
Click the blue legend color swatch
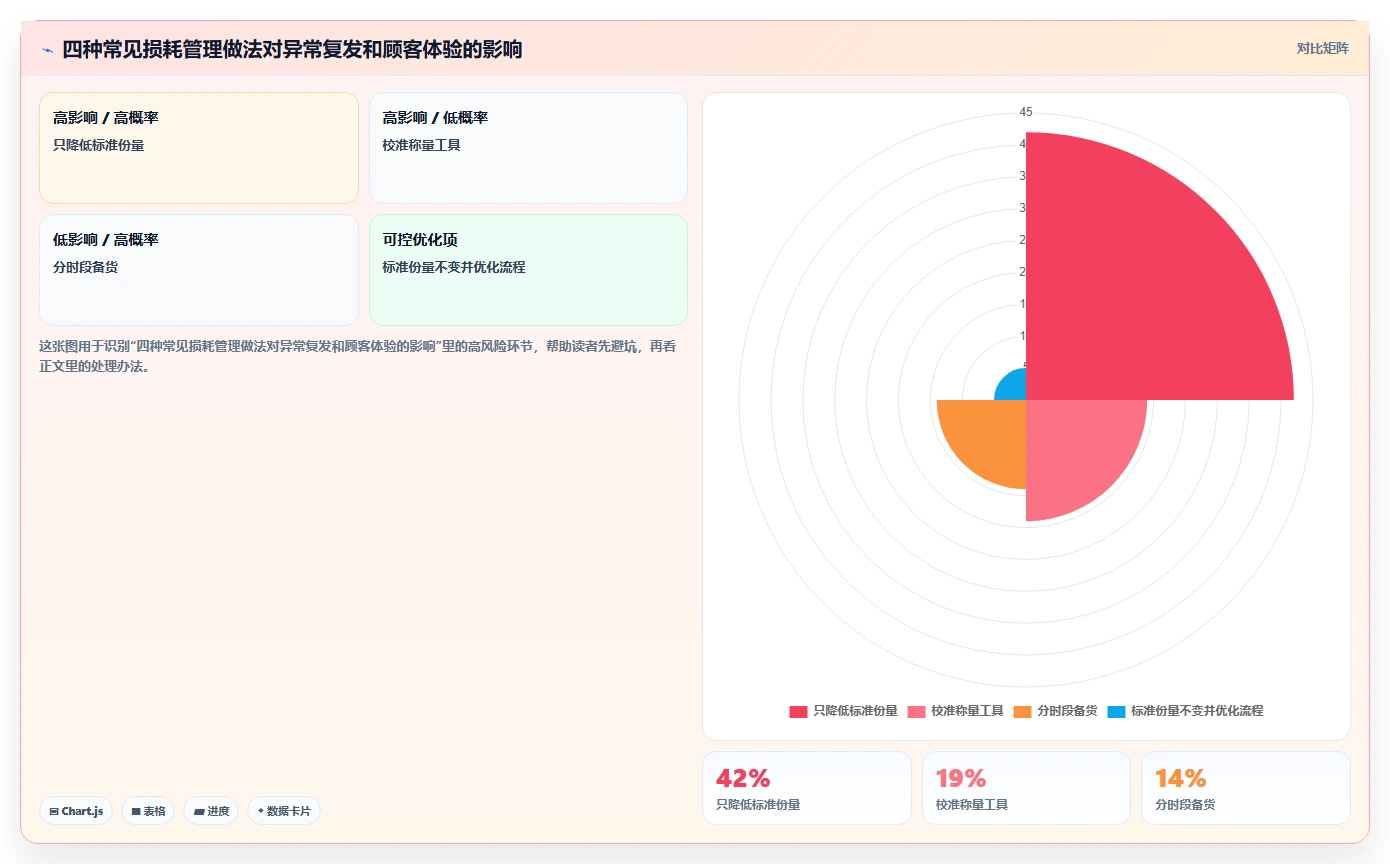(1116, 712)
